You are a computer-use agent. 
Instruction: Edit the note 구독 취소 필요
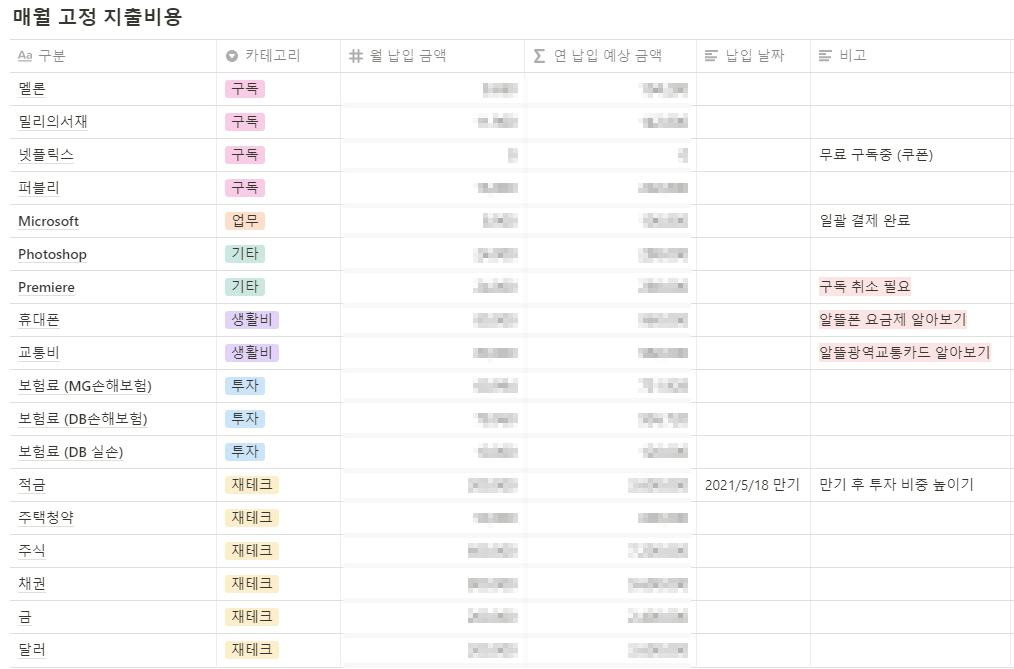865,286
